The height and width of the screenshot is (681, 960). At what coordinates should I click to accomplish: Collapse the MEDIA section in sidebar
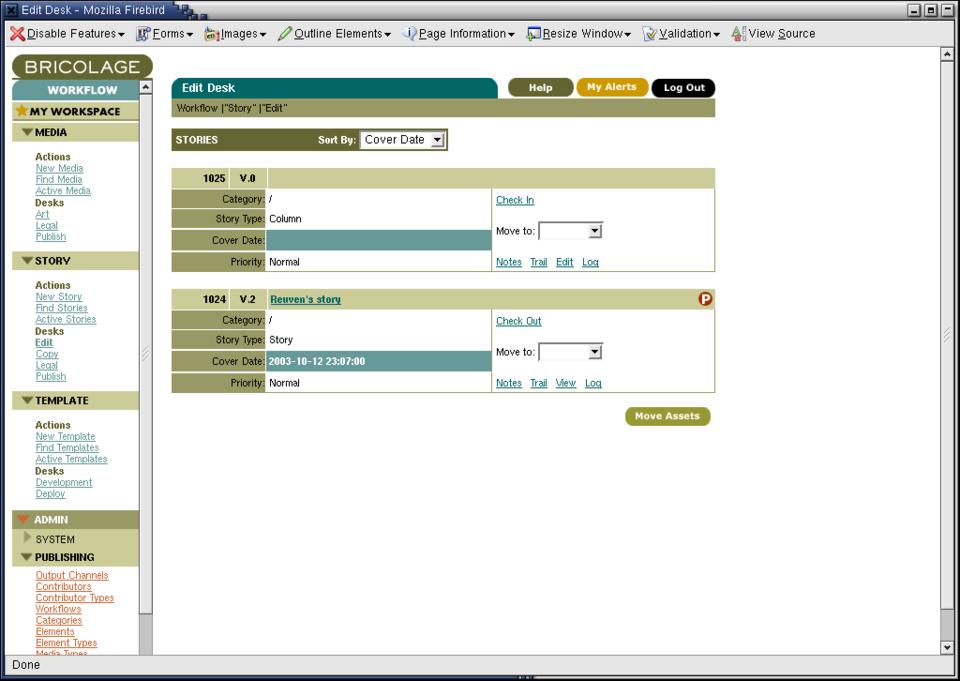click(x=27, y=132)
